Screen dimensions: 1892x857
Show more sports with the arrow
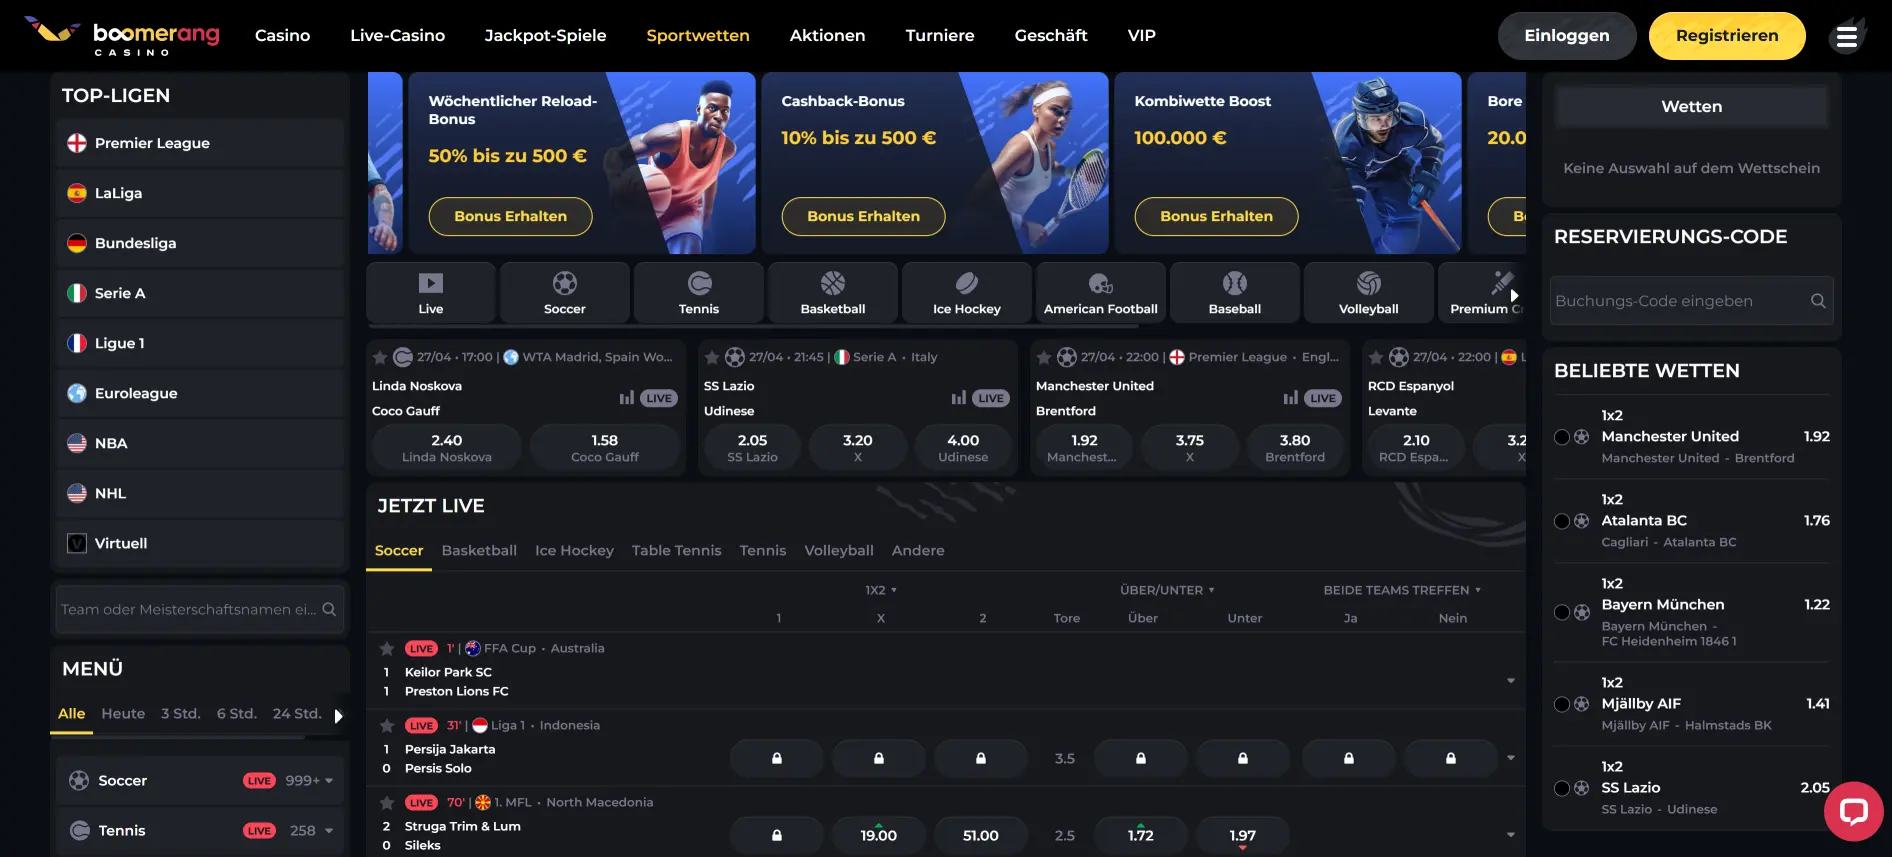click(1514, 296)
